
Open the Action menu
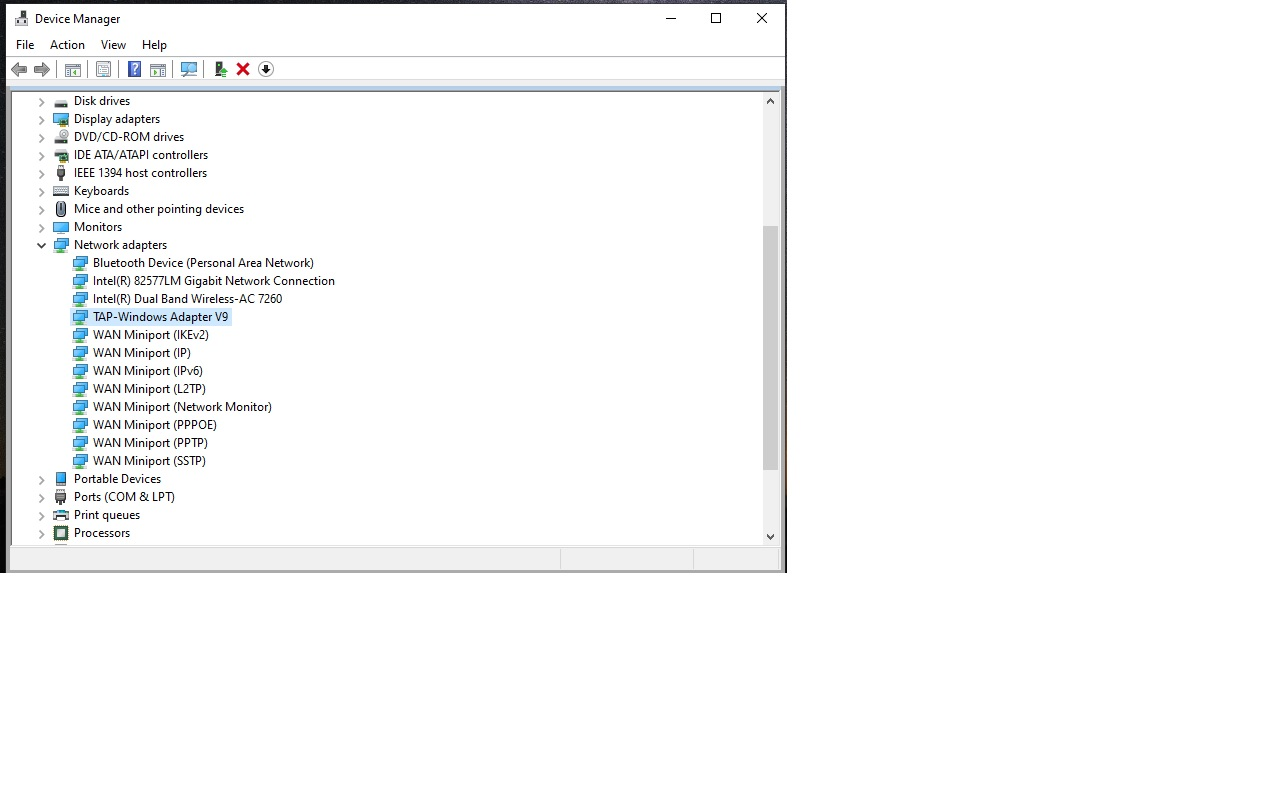[67, 45]
